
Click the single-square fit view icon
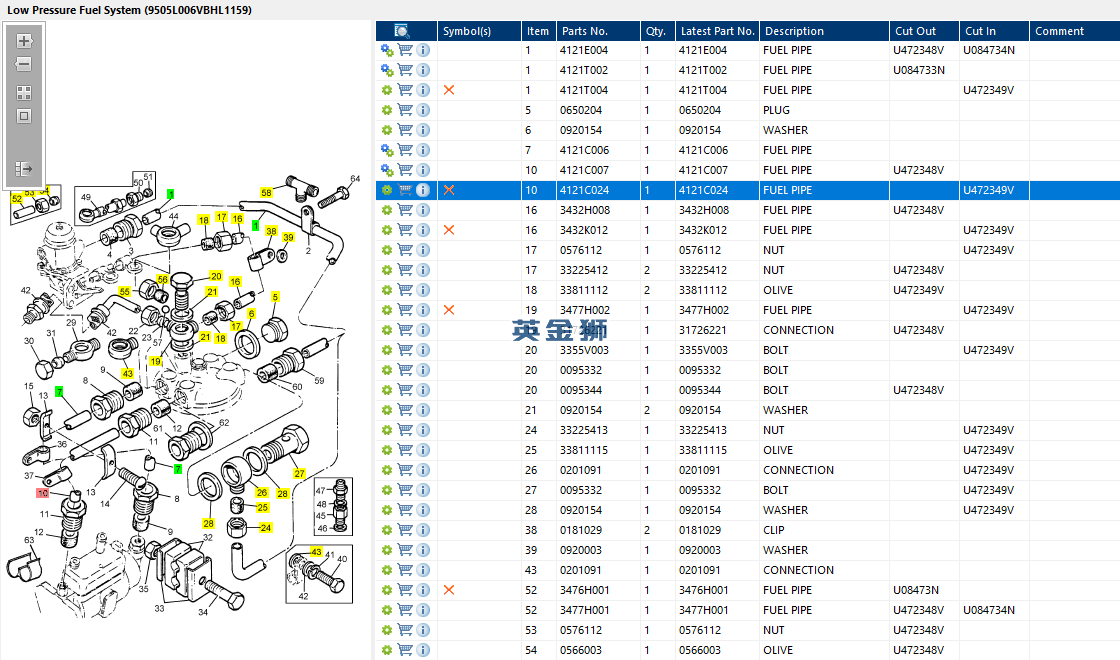click(24, 116)
